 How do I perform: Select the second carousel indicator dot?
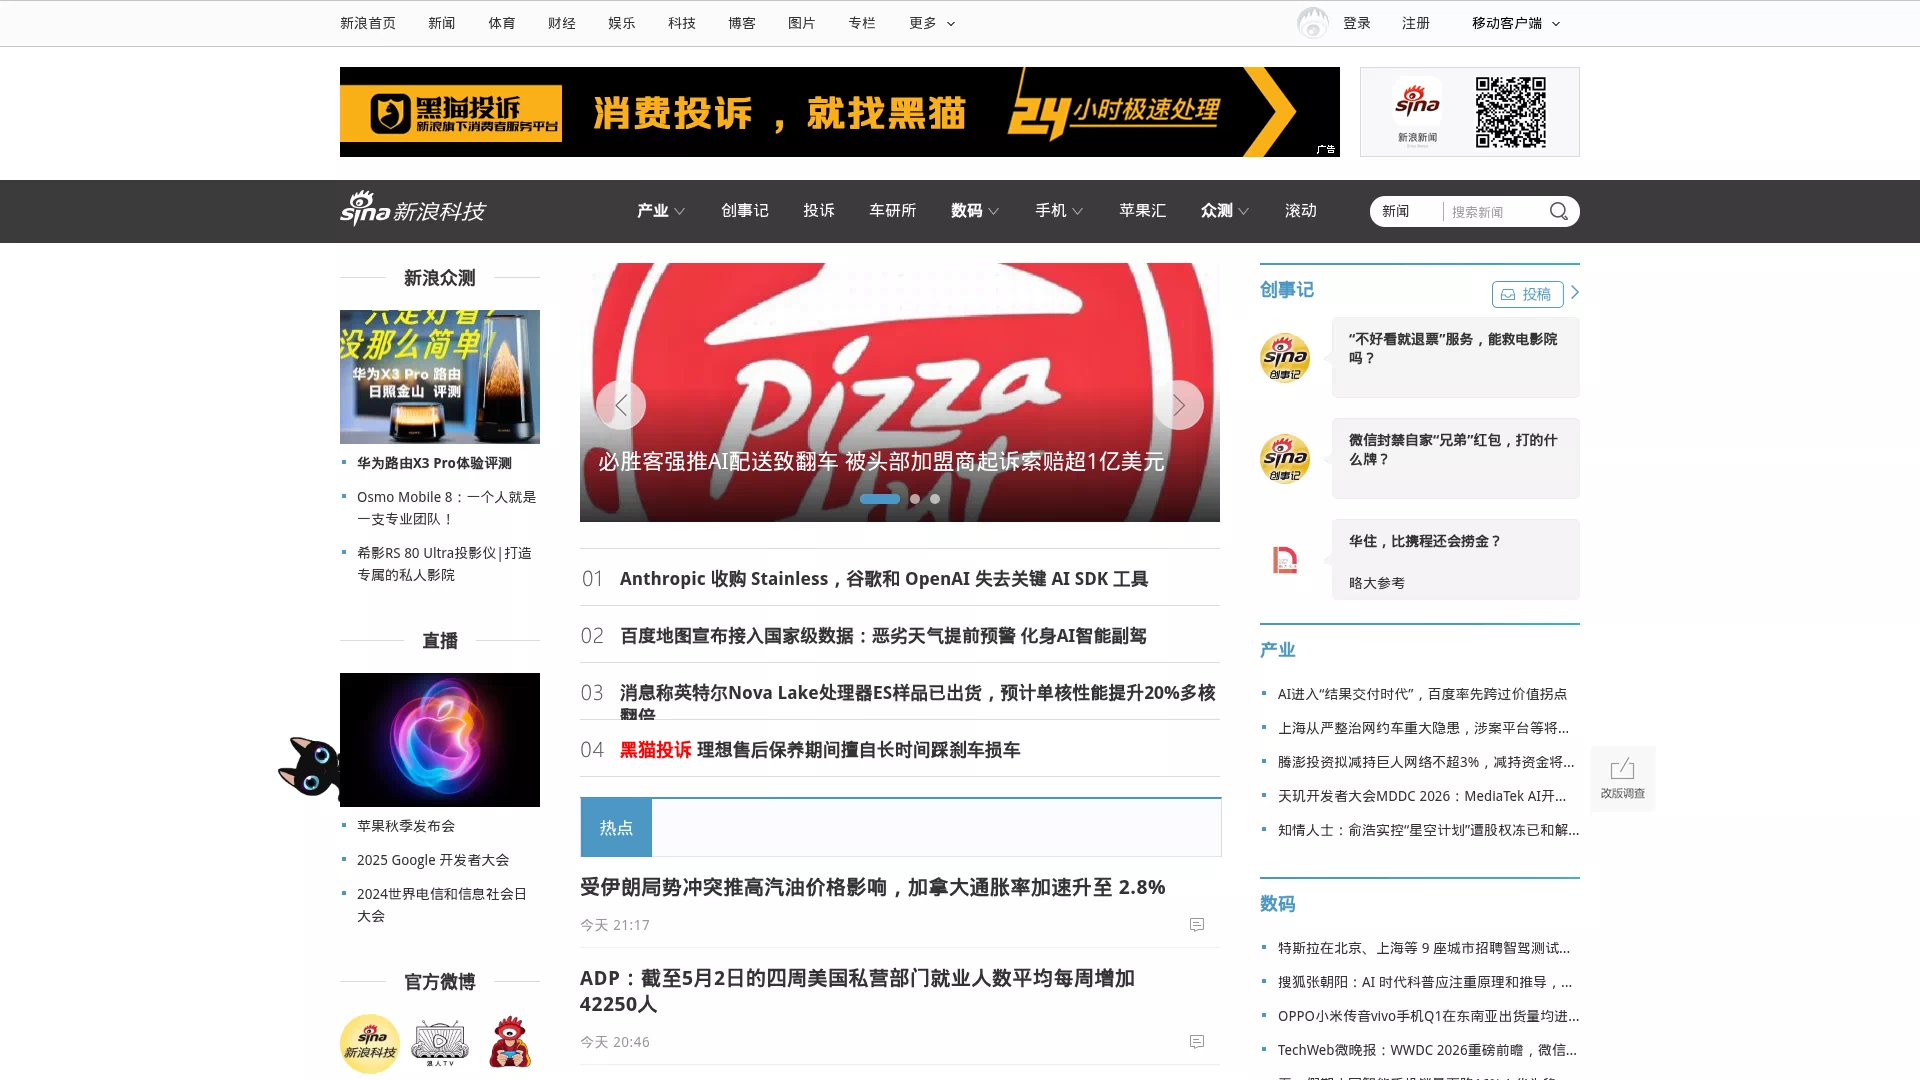915,499
